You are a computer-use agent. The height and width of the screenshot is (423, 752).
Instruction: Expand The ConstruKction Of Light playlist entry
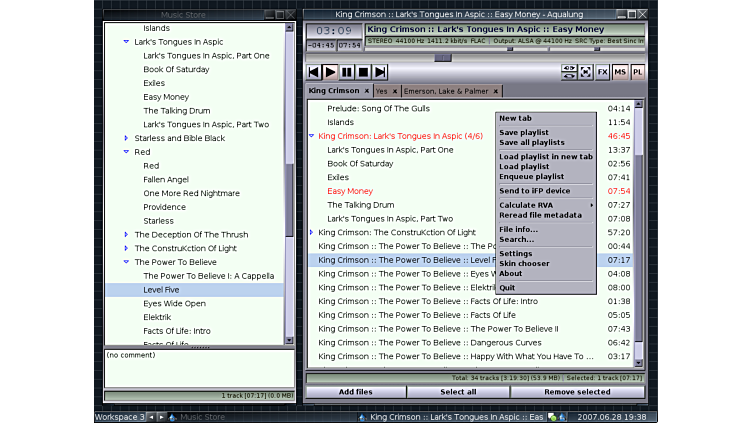tap(311, 232)
